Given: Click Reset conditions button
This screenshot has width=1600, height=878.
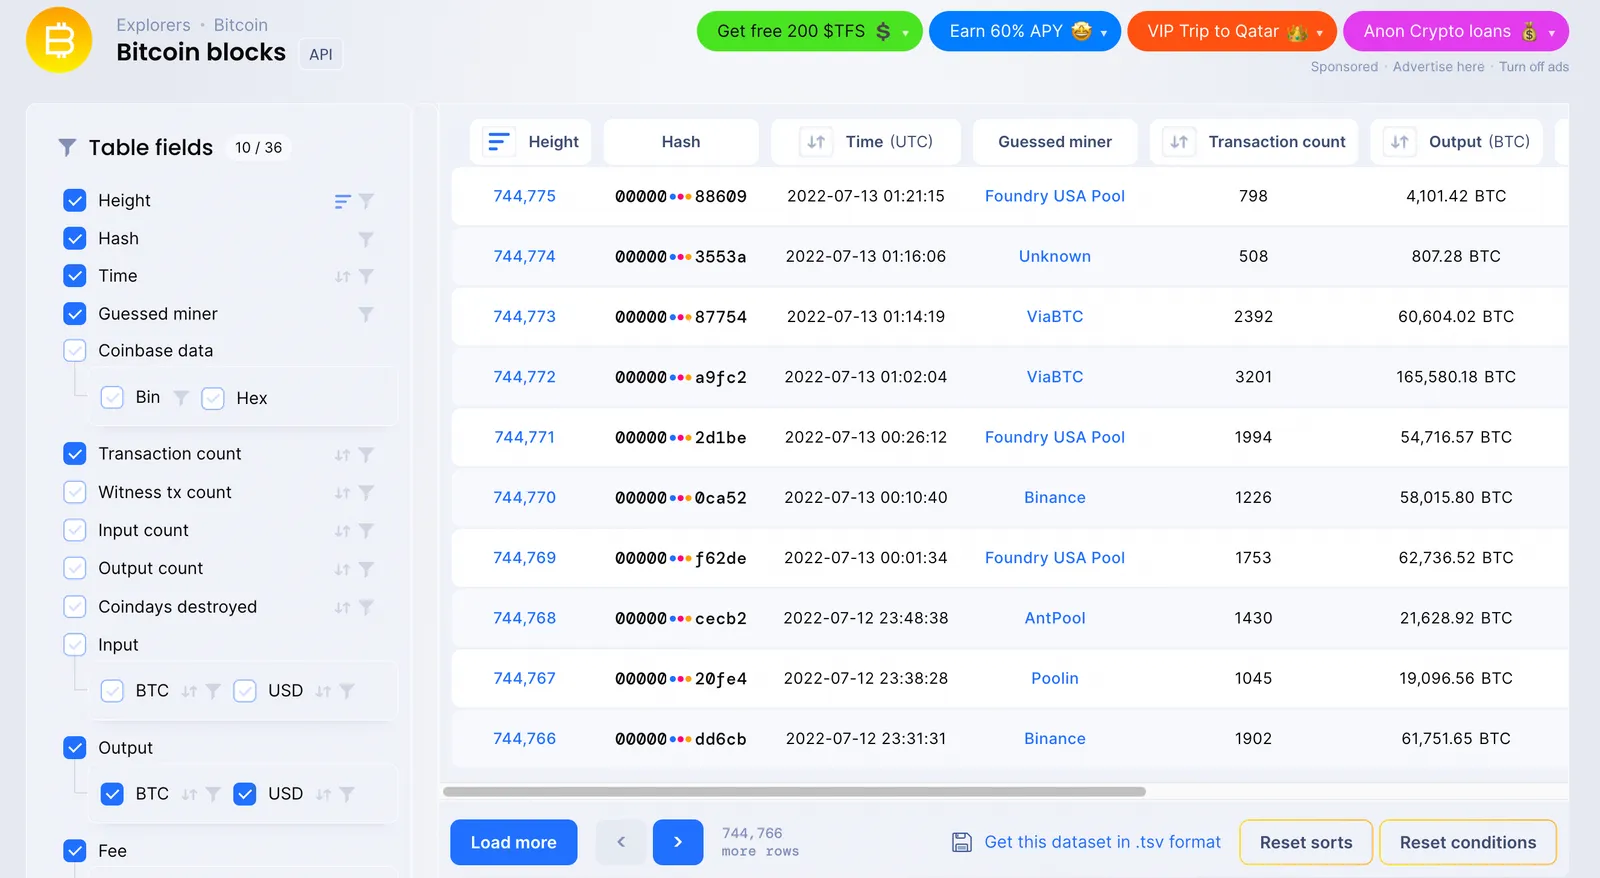Looking at the screenshot, I should coord(1468,842).
